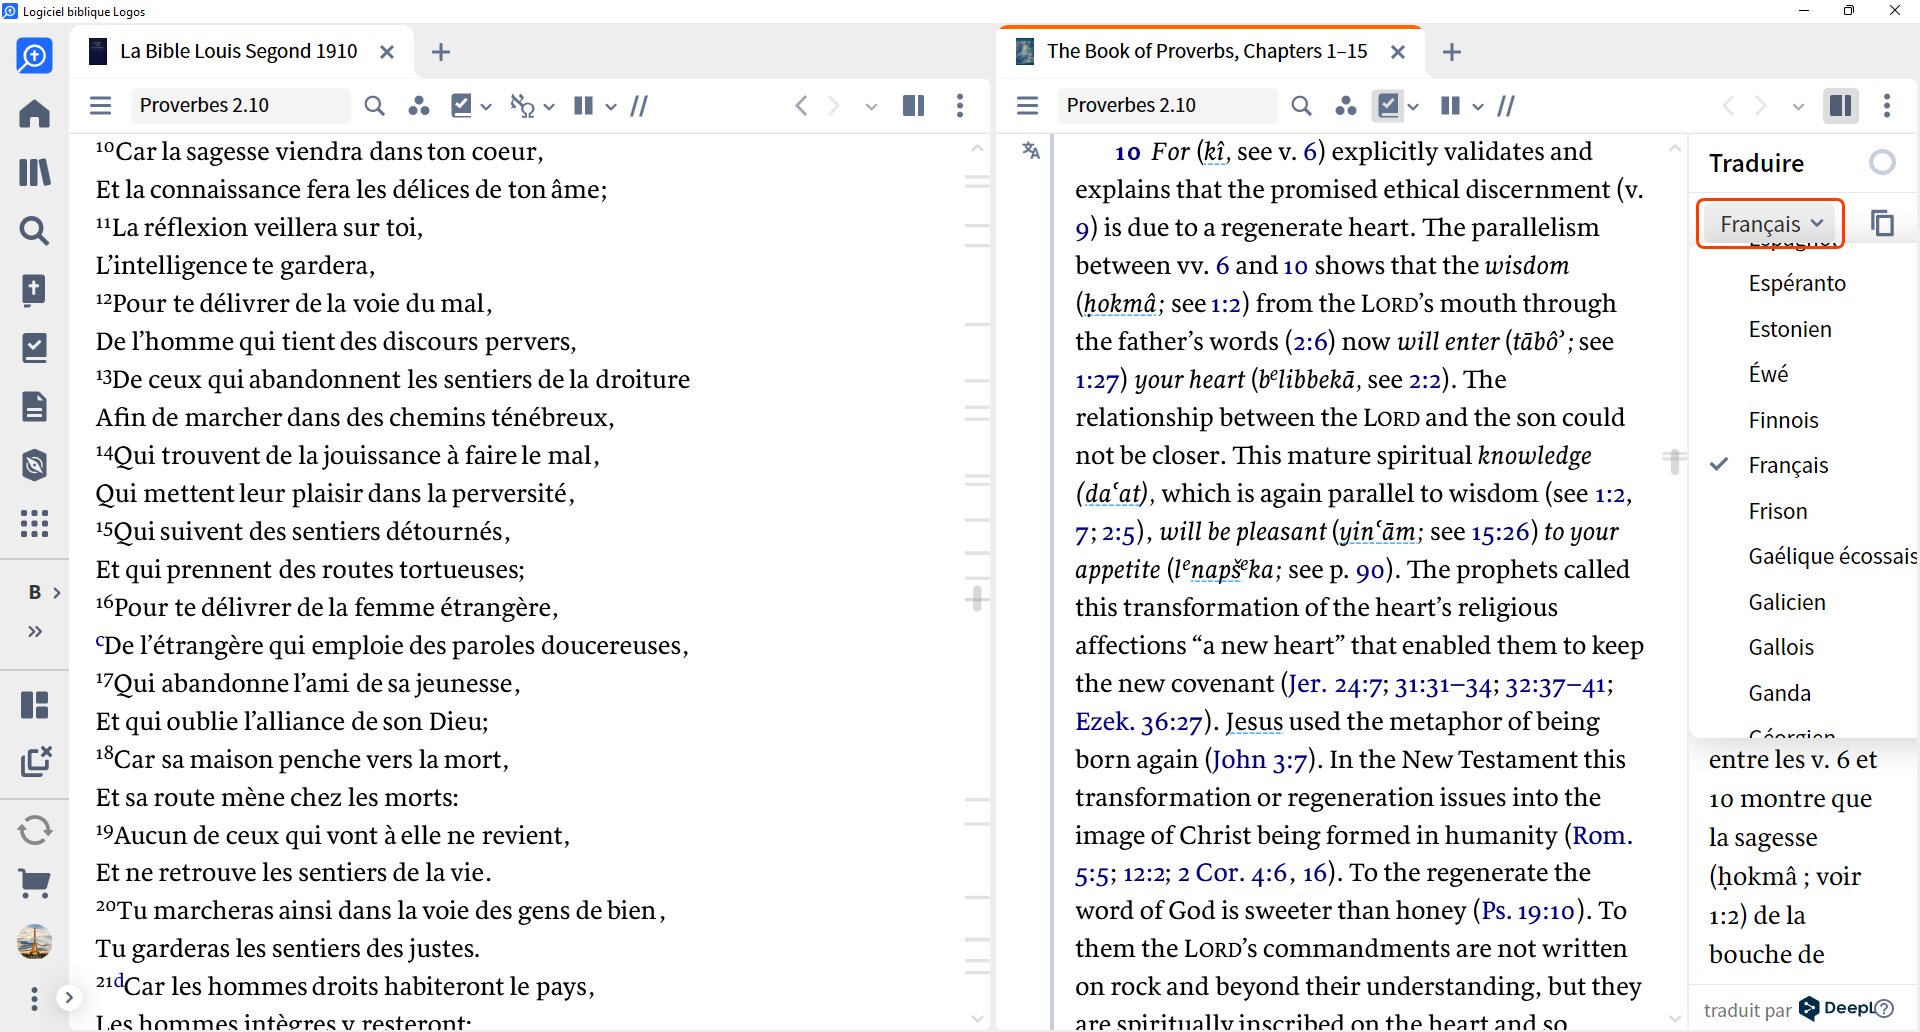This screenshot has height=1032, width=1920.
Task: Expand the double-chevron shortcuts in the sidebar
Action: pyautogui.click(x=35, y=631)
